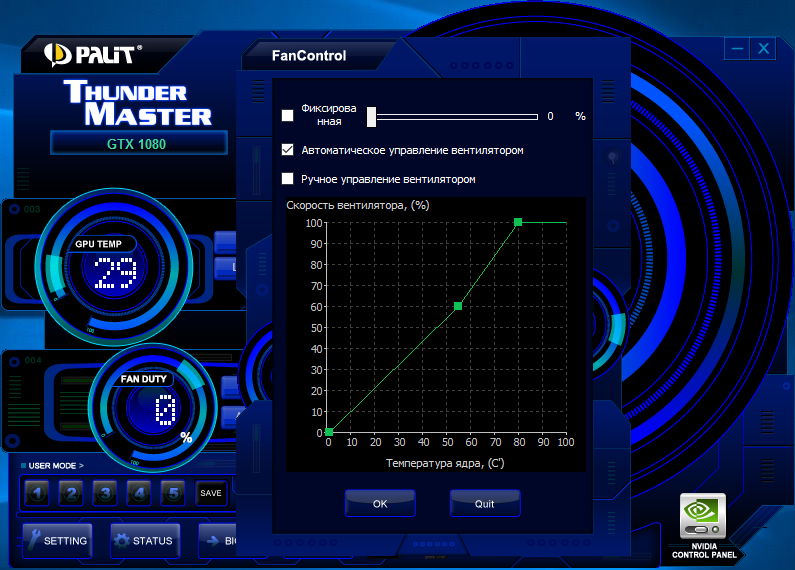795x570 pixels.
Task: Click the fixed speed value 0
Action: point(551,117)
